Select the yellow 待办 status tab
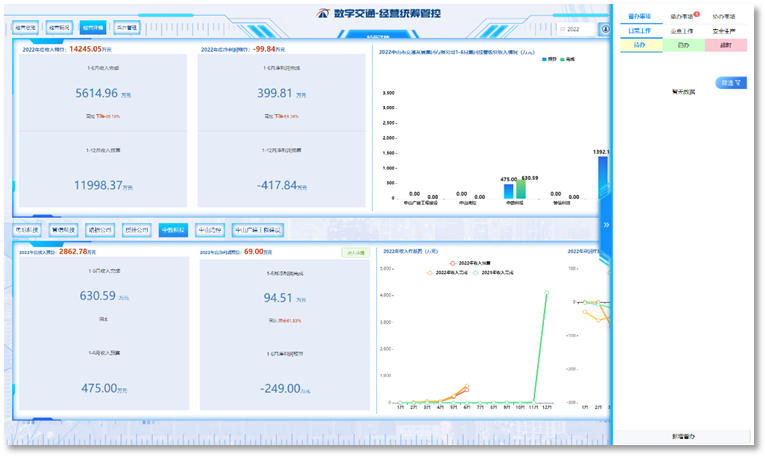This screenshot has width=767, height=458. pyautogui.click(x=641, y=45)
